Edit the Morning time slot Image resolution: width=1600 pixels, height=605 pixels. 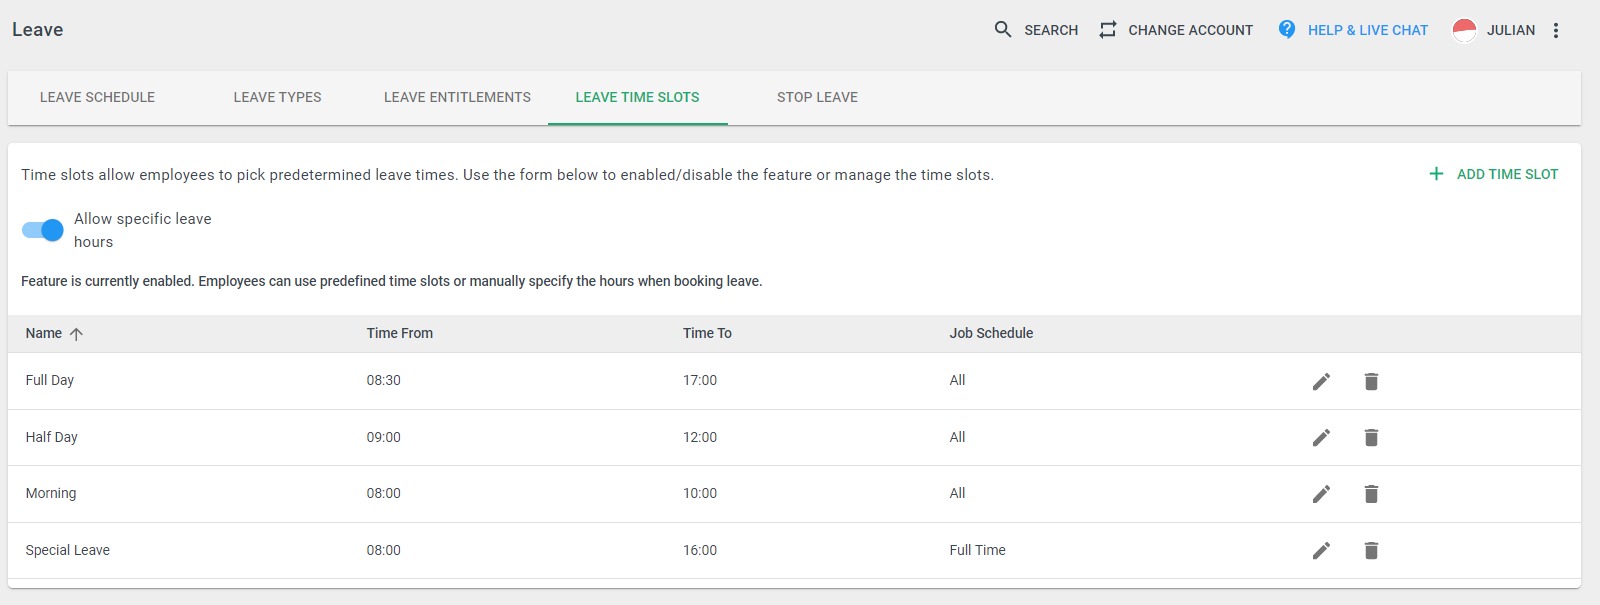coord(1321,494)
